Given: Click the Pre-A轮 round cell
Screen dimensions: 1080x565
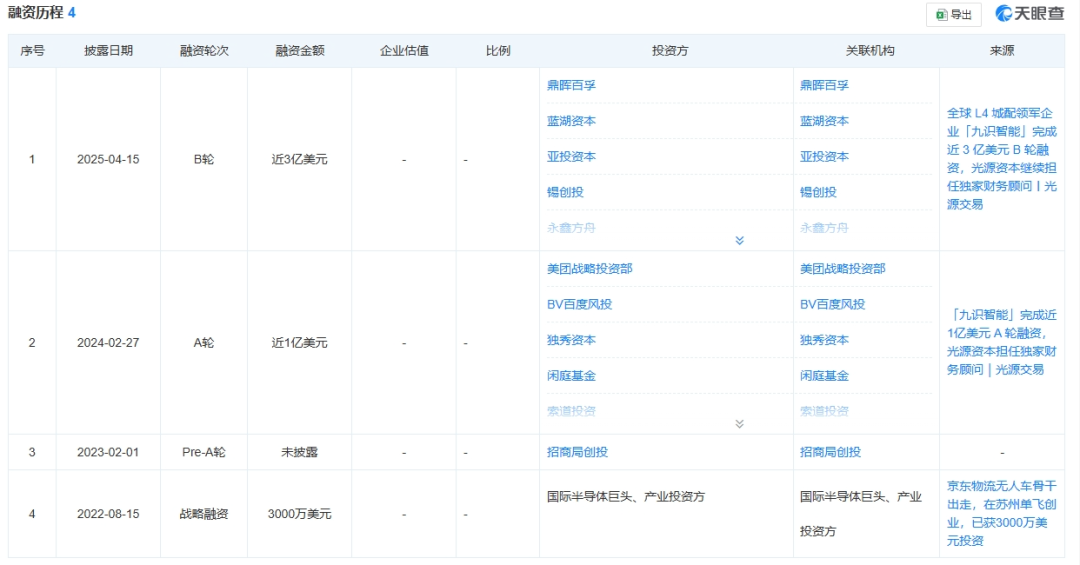Looking at the screenshot, I should tap(204, 453).
